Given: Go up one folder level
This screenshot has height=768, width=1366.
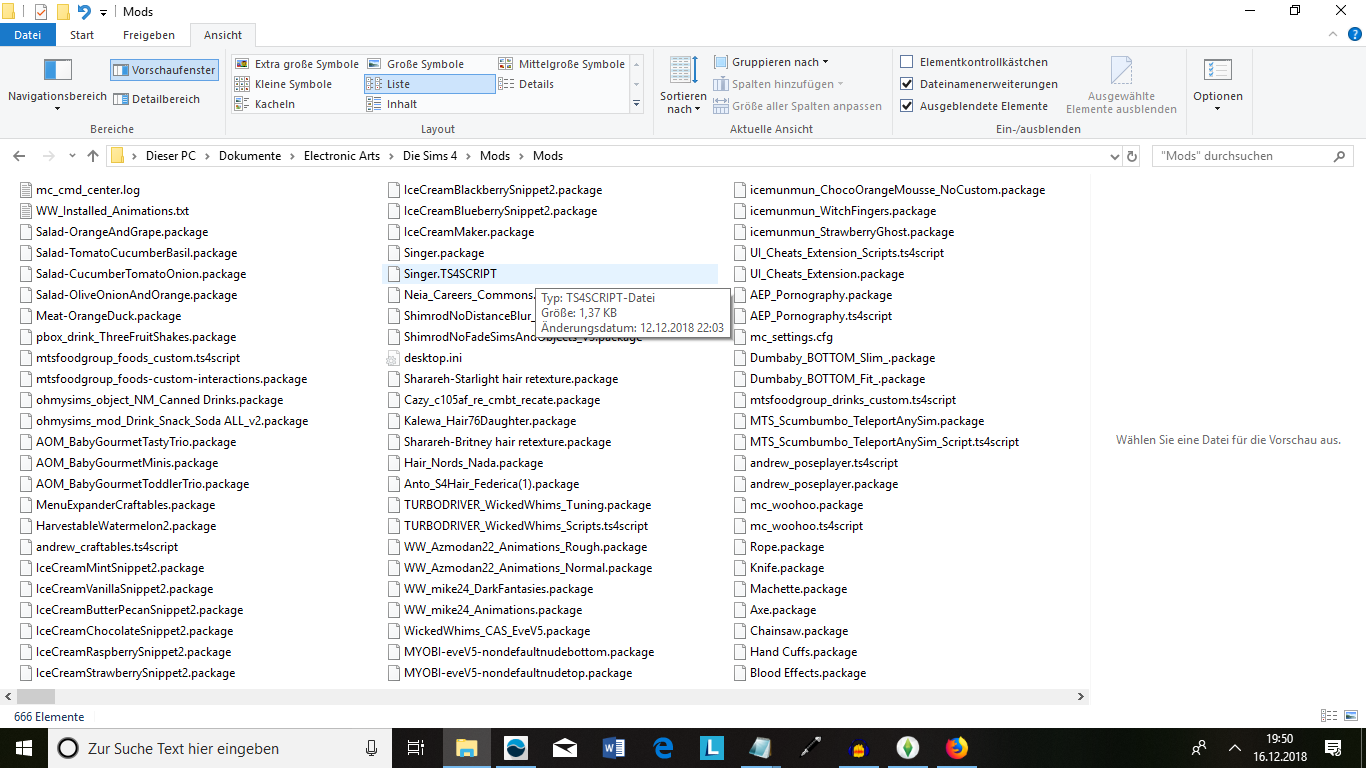Looking at the screenshot, I should pyautogui.click(x=93, y=156).
